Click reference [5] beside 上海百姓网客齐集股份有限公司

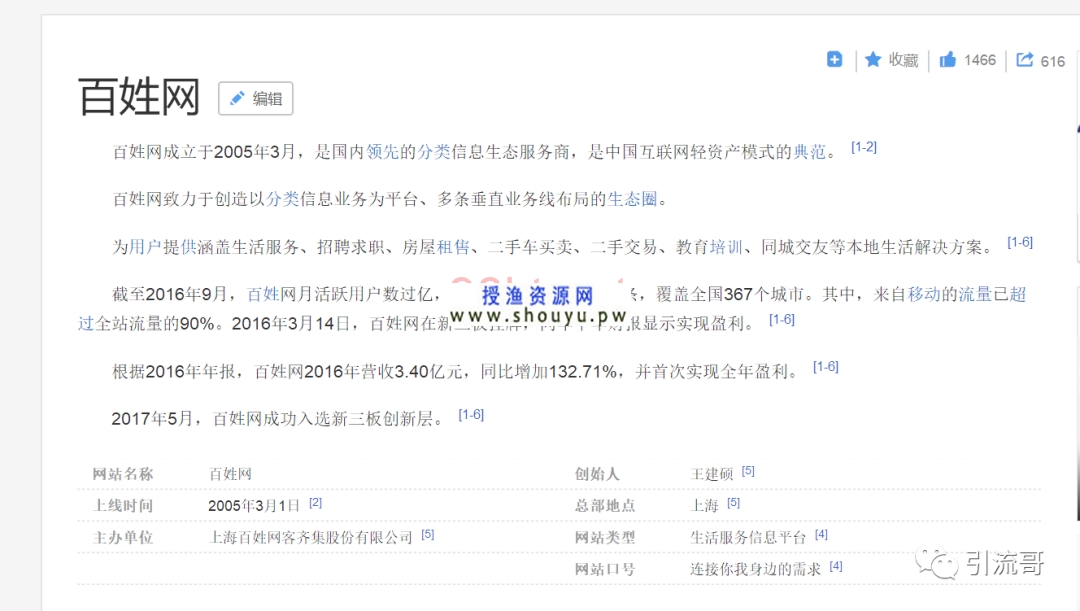[x=428, y=535]
